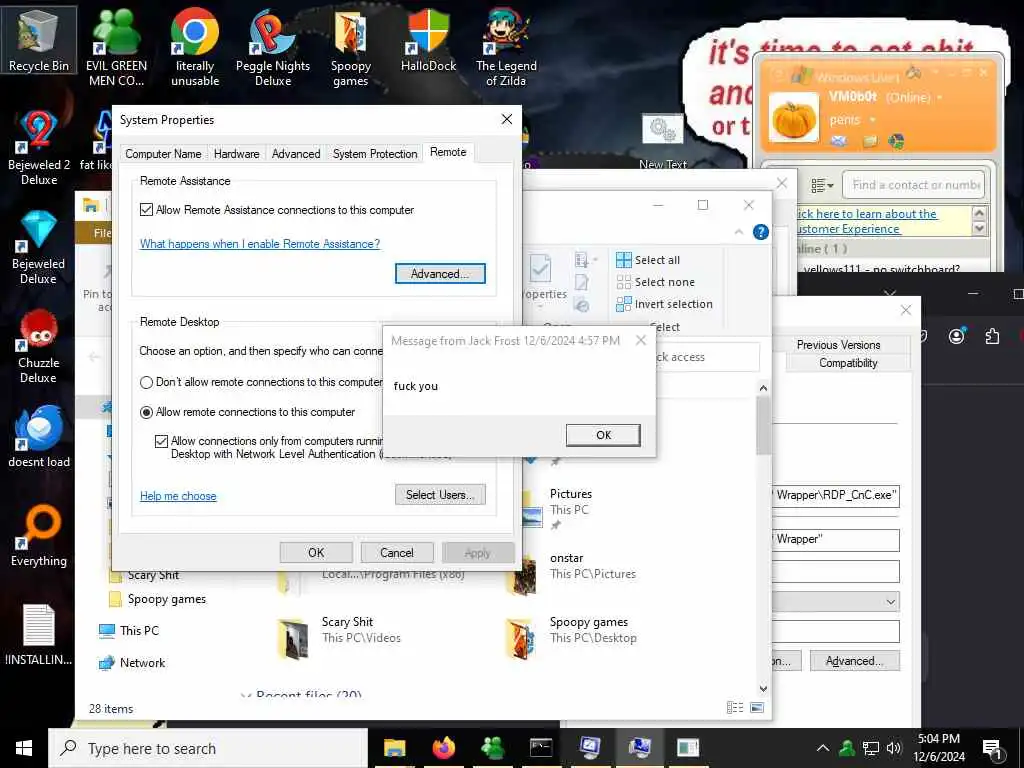Launch the HalloDock desktop shortcut
Screen dimensions: 1024x768
pyautogui.click(x=428, y=39)
